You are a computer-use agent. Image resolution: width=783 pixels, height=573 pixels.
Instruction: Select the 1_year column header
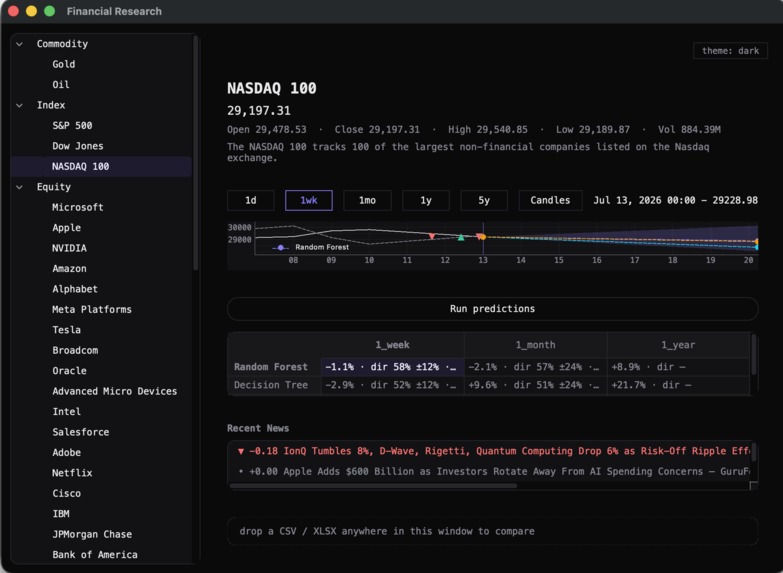(x=678, y=345)
